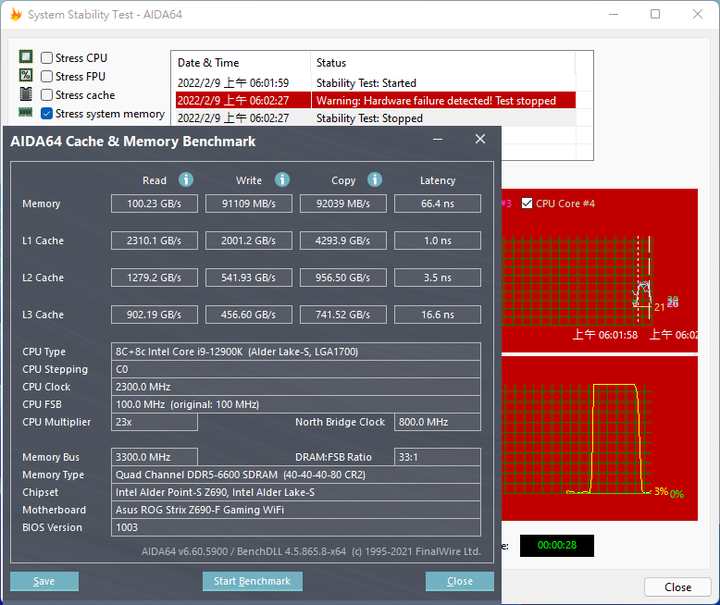Click Start Benchmark button
The image size is (720, 605).
click(252, 581)
